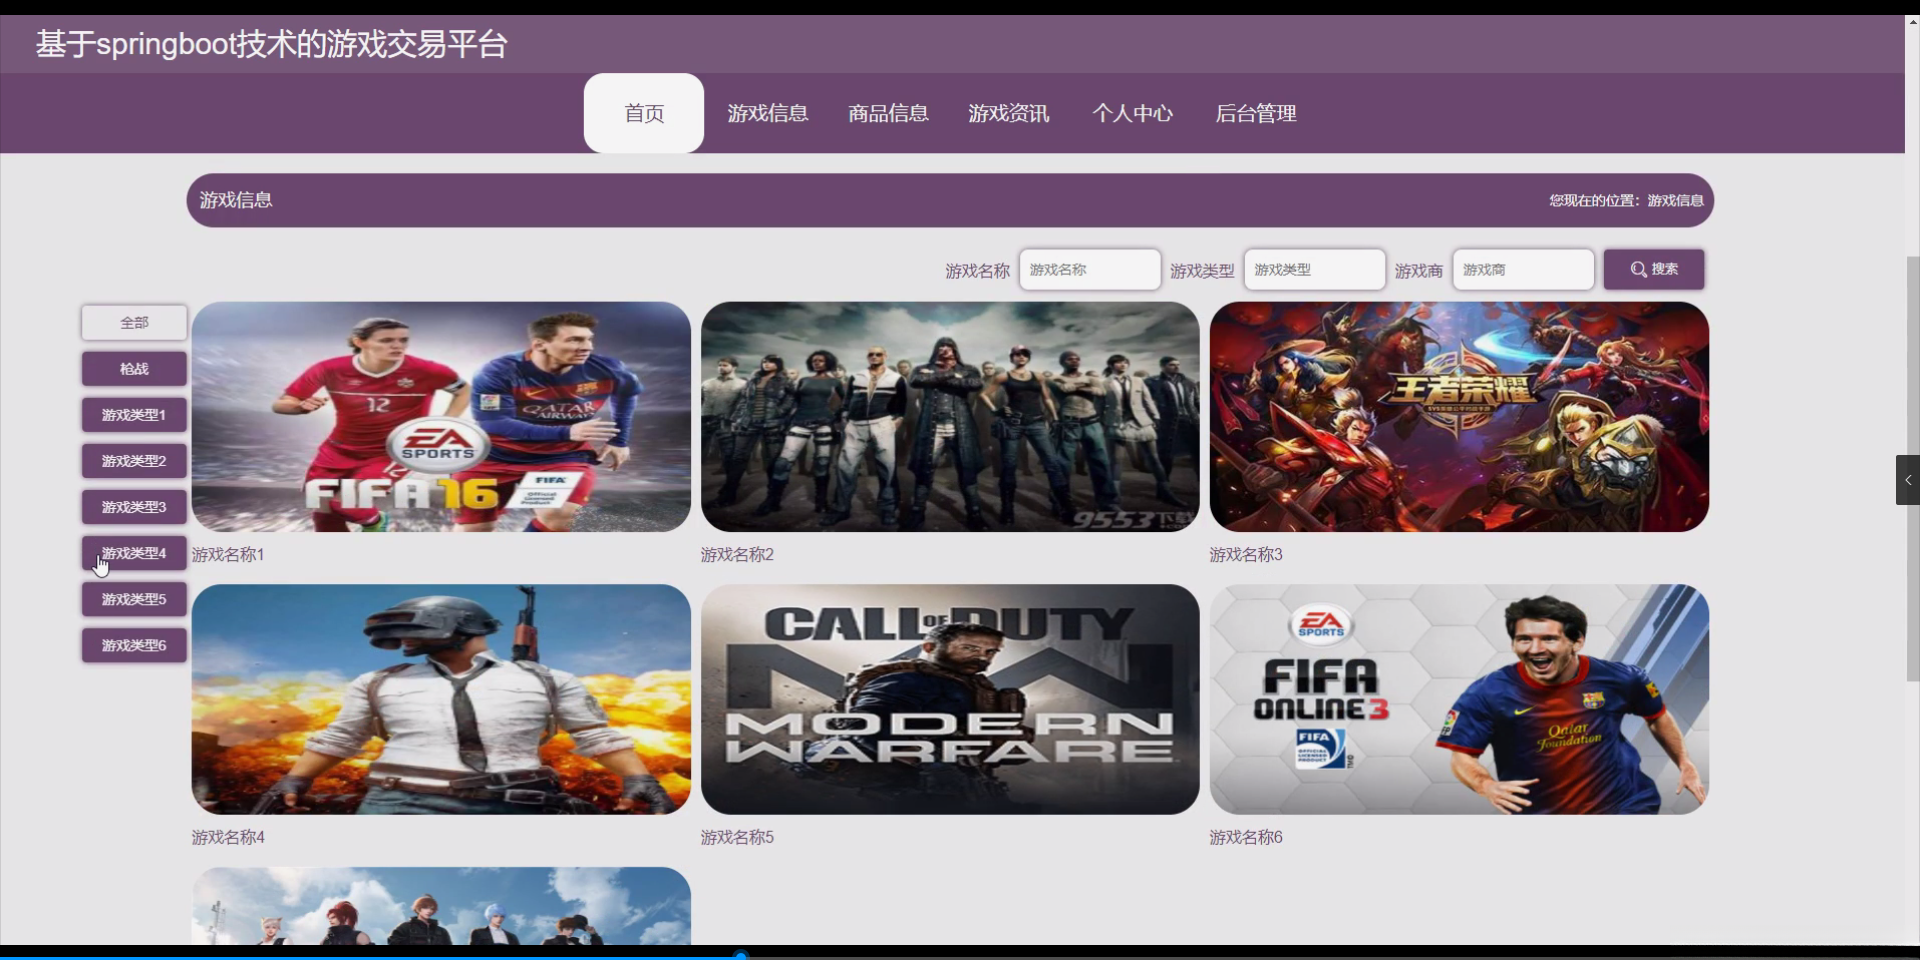Select the 全部 category filter
Viewport: 1920px width, 960px height.
[134, 323]
